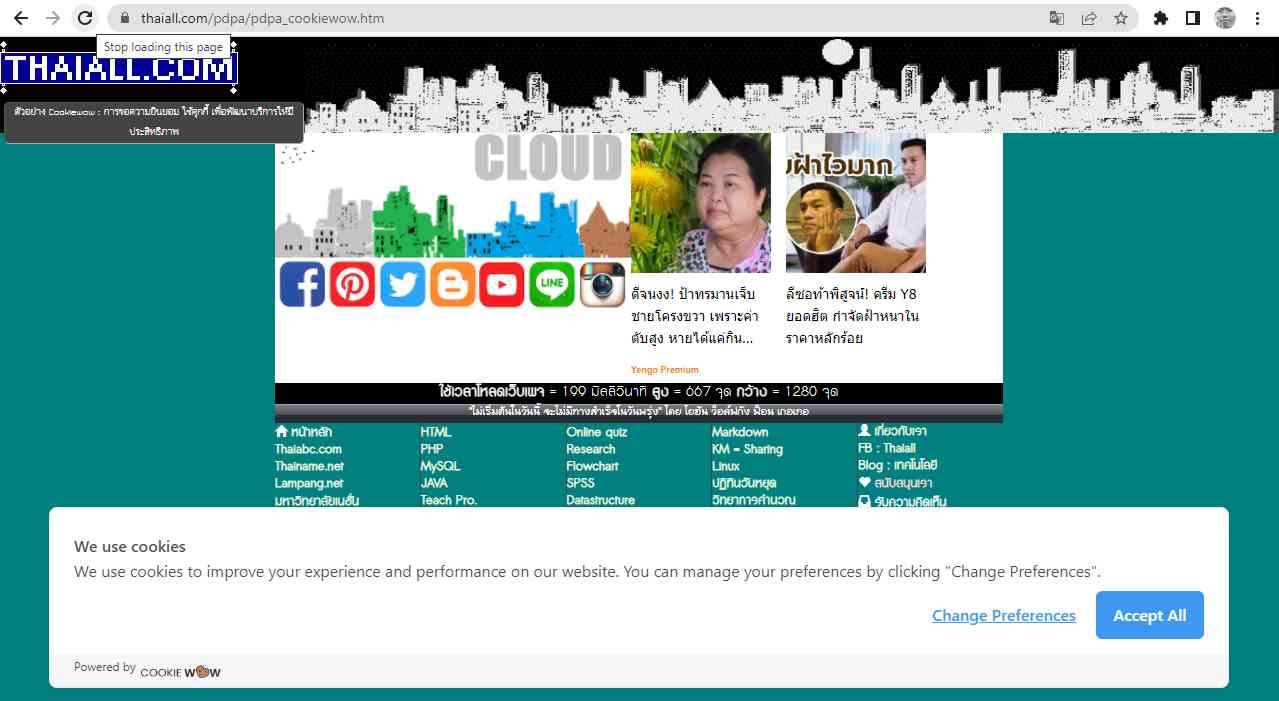Open Chrome three-dot menu

pos(1257,18)
